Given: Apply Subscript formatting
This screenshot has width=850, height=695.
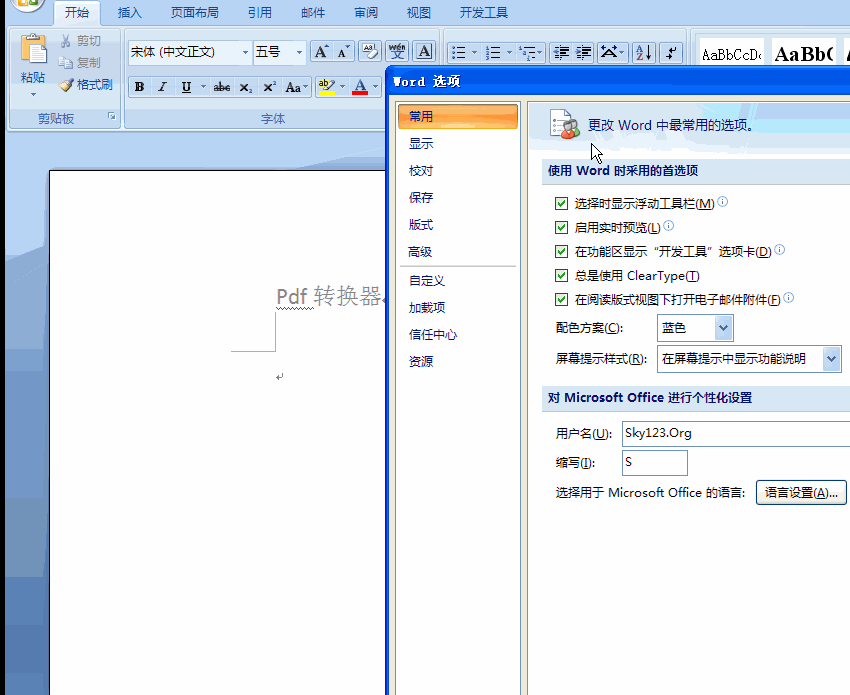Looking at the screenshot, I should click(x=246, y=87).
